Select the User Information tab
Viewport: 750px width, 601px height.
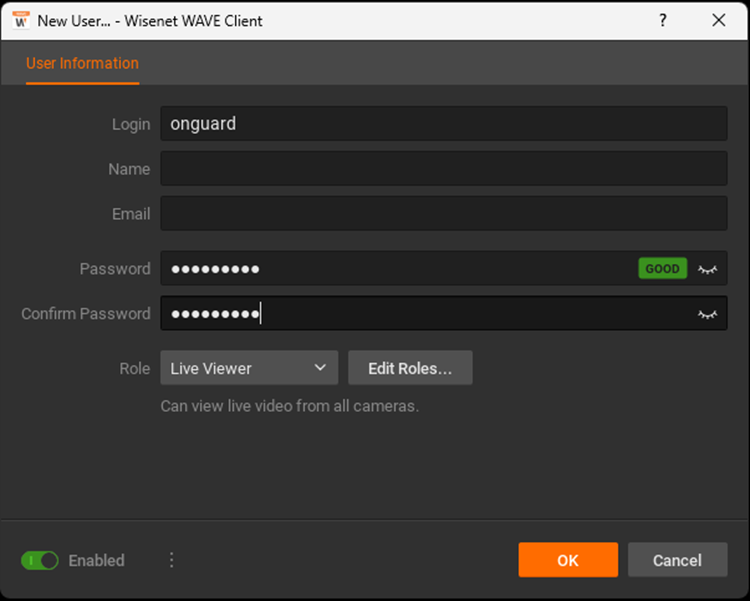coord(82,64)
